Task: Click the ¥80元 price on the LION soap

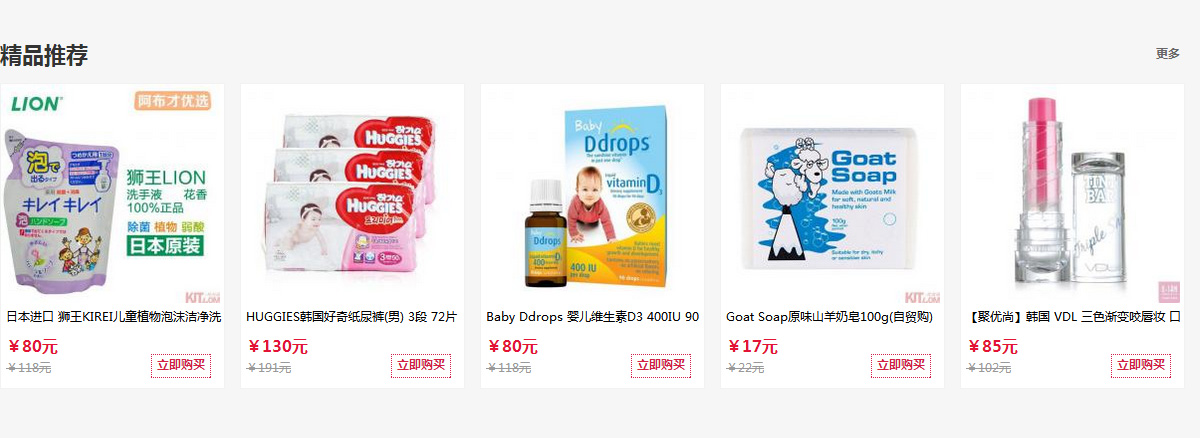Action: tap(32, 347)
